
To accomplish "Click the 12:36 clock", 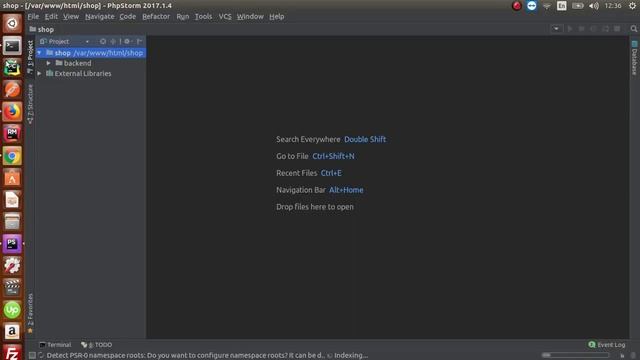I will point(613,6).
